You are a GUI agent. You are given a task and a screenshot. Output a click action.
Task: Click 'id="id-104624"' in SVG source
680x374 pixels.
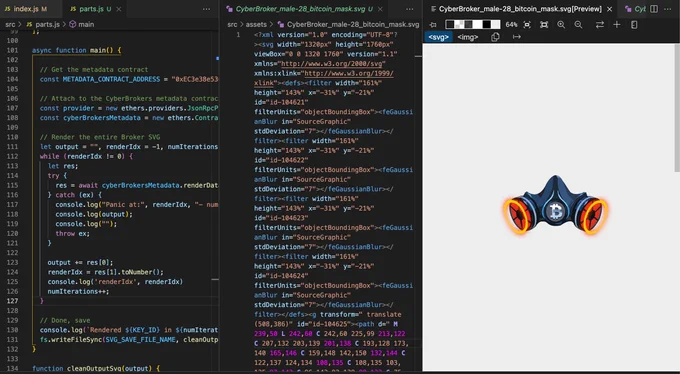[281, 276]
